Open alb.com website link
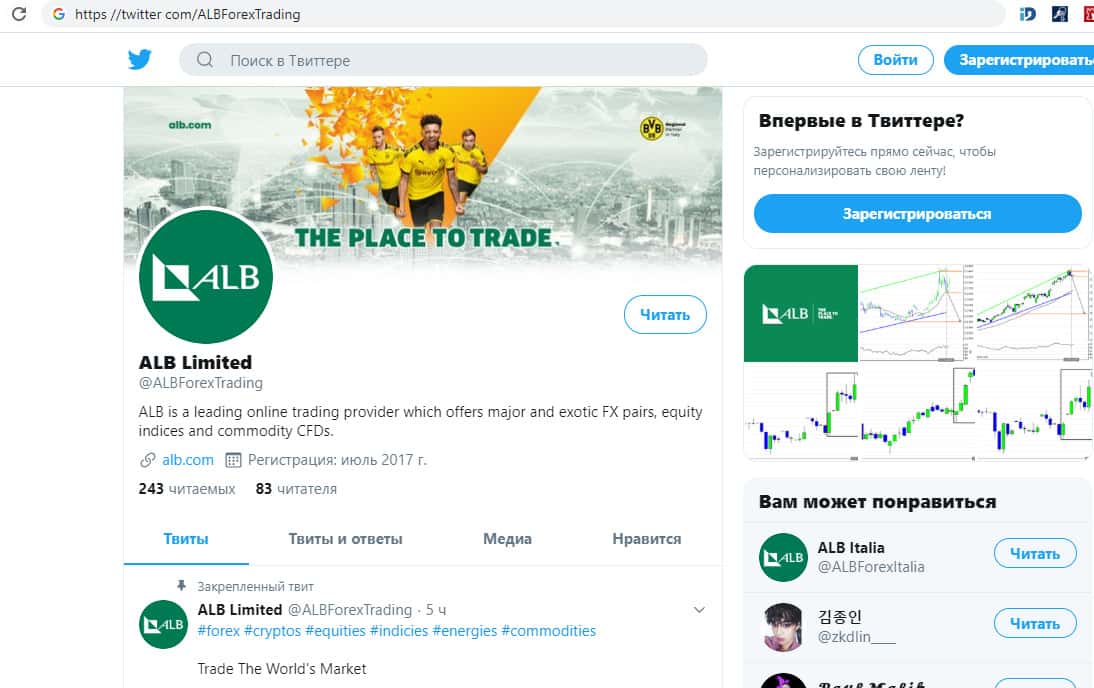 188,460
